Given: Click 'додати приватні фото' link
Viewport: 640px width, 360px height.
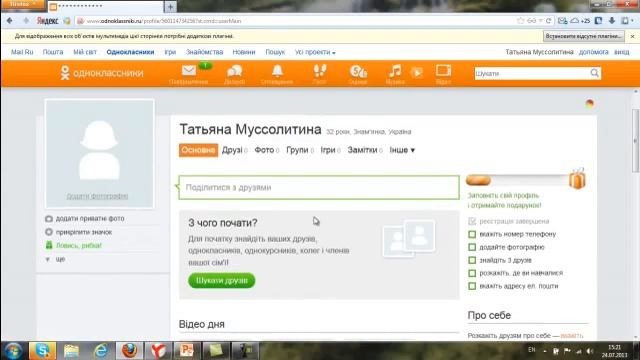Looking at the screenshot, I should tap(90, 219).
